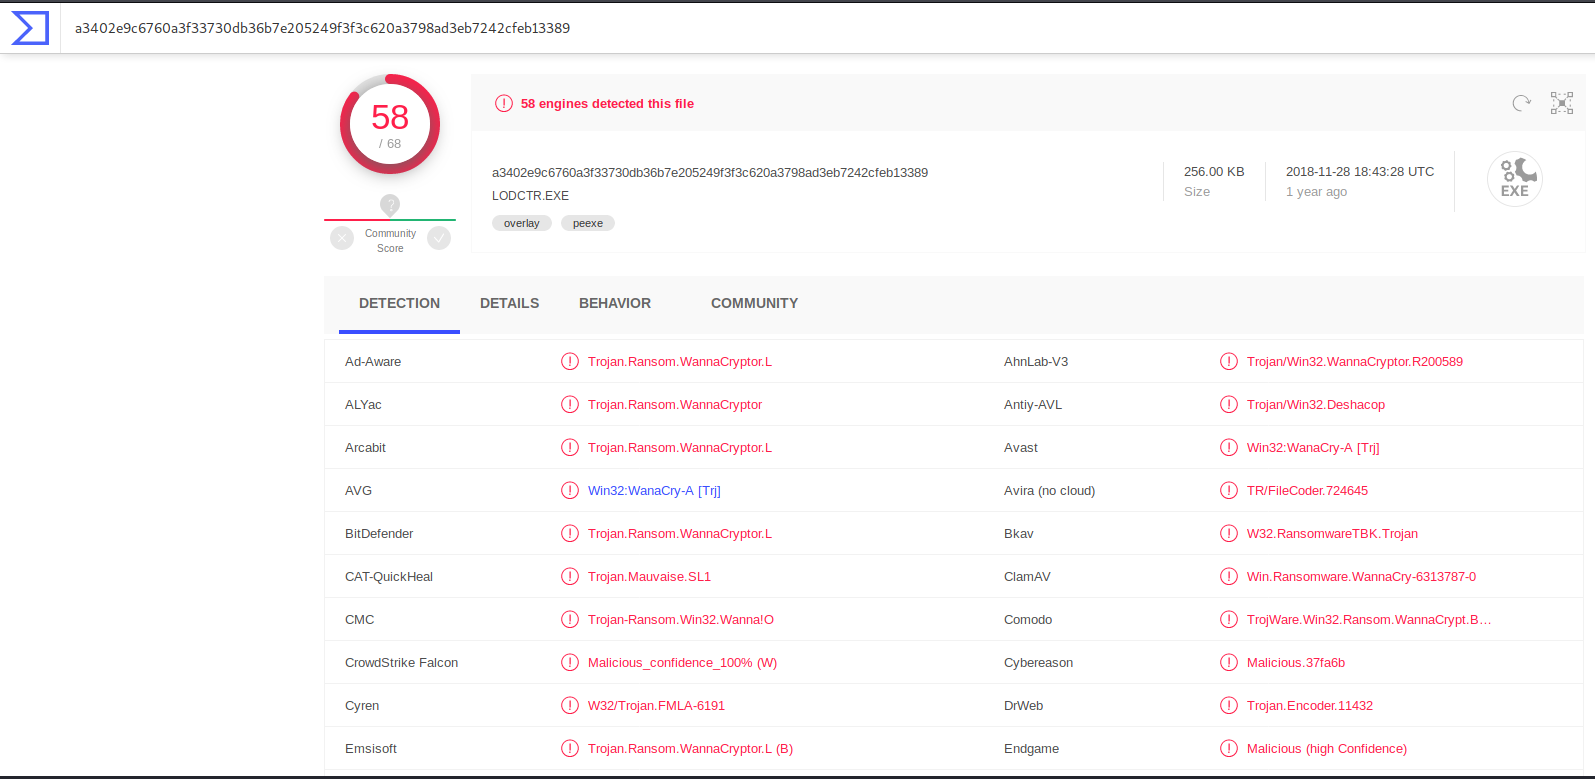Vote malicious with community X icon
This screenshot has width=1595, height=779.
click(x=342, y=238)
